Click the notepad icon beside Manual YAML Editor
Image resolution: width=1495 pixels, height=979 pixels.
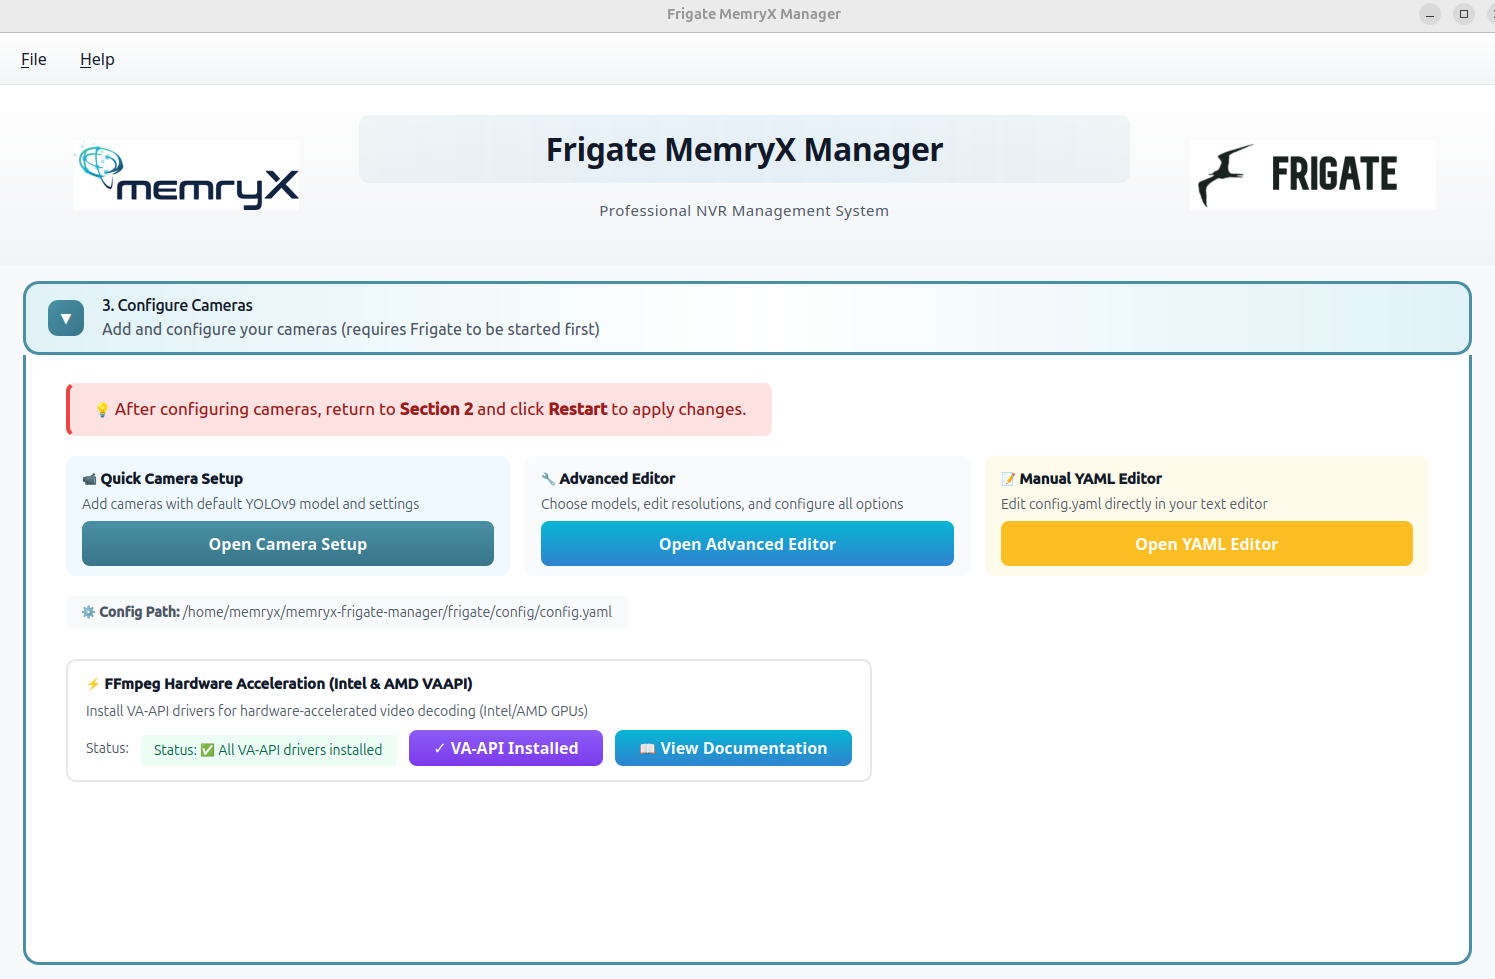coord(1008,479)
